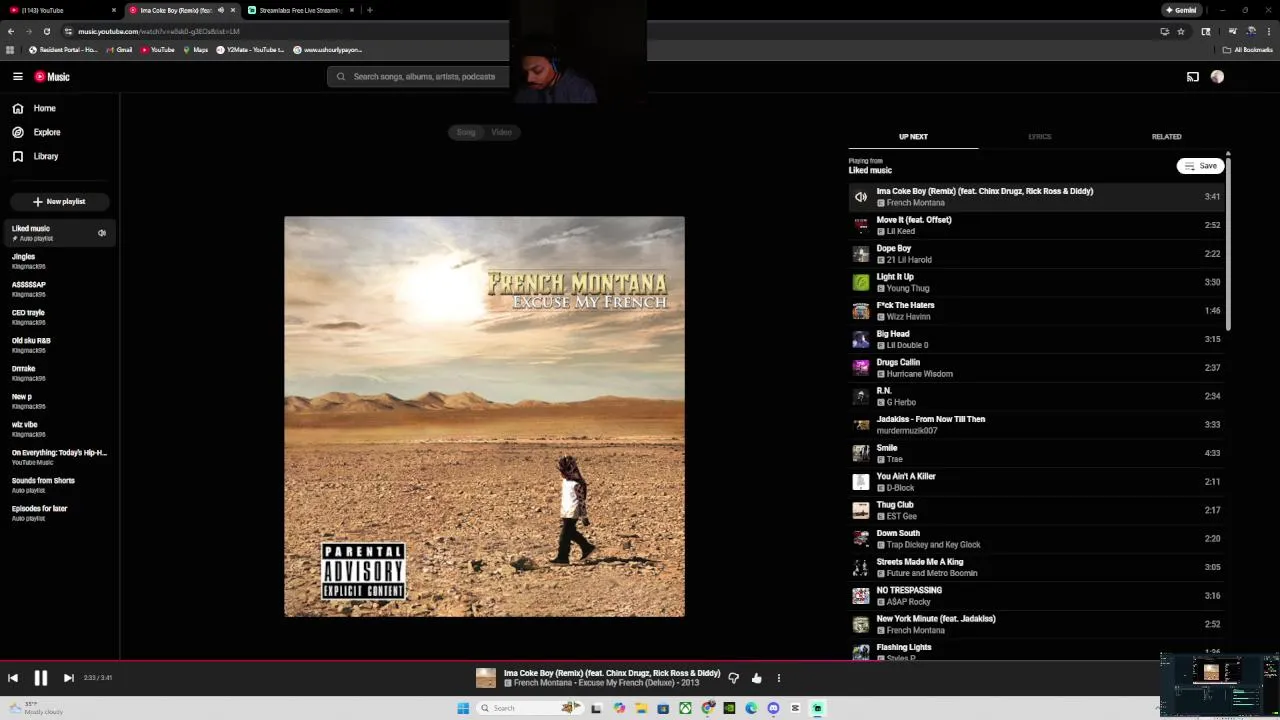
Task: Save the queue with Save button
Action: [x=1201, y=166]
